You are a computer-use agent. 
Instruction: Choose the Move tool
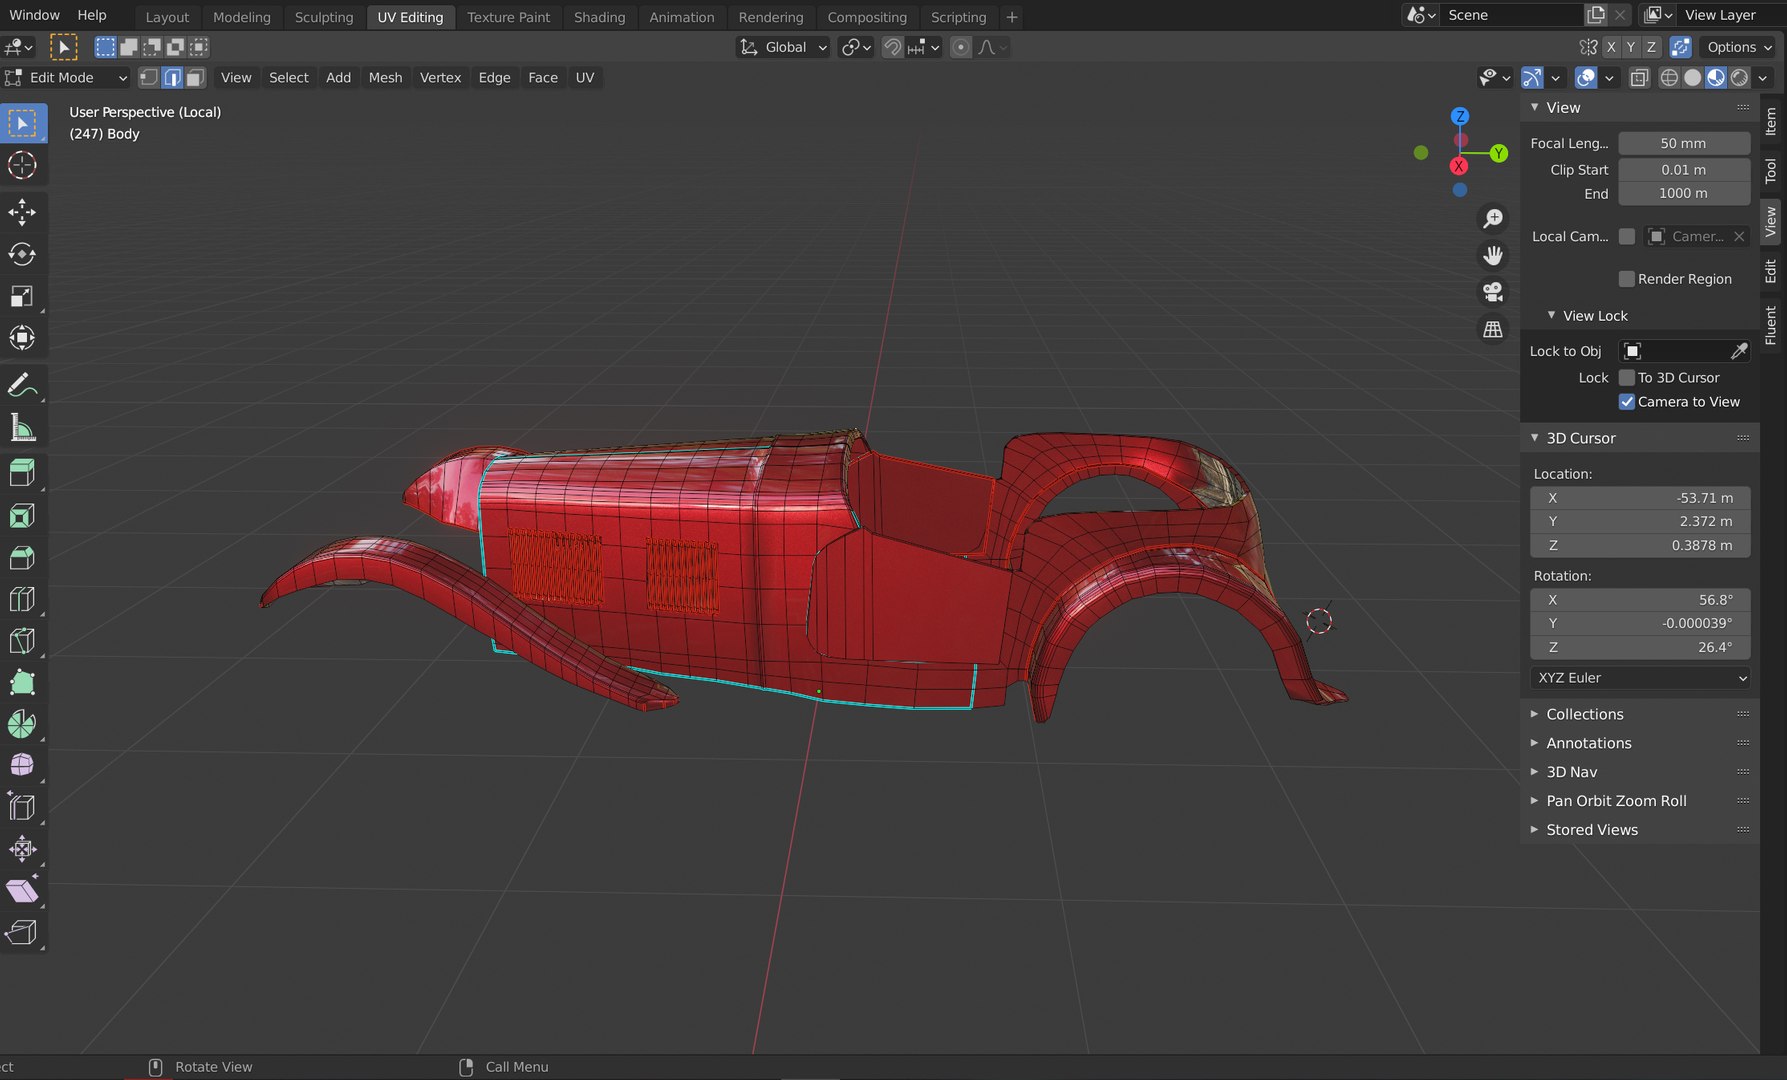(22, 212)
